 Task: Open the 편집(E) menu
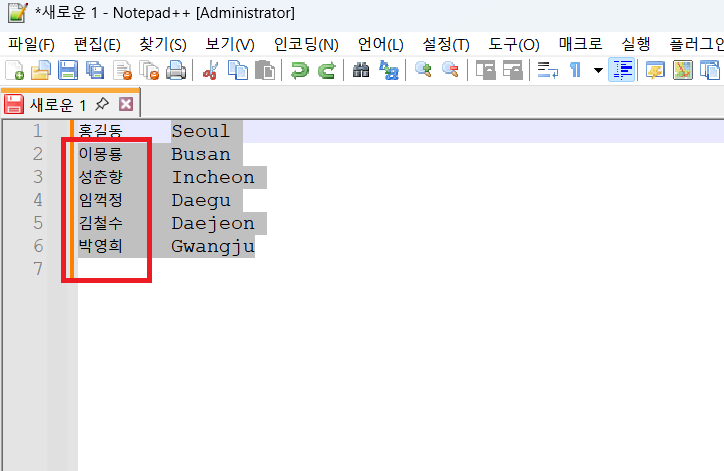click(x=97, y=44)
